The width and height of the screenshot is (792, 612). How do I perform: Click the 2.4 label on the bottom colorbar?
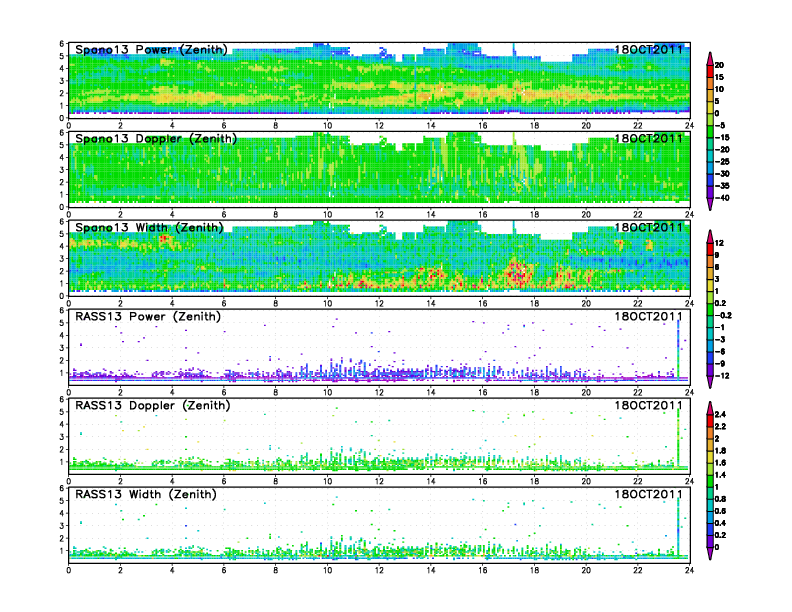[720, 414]
